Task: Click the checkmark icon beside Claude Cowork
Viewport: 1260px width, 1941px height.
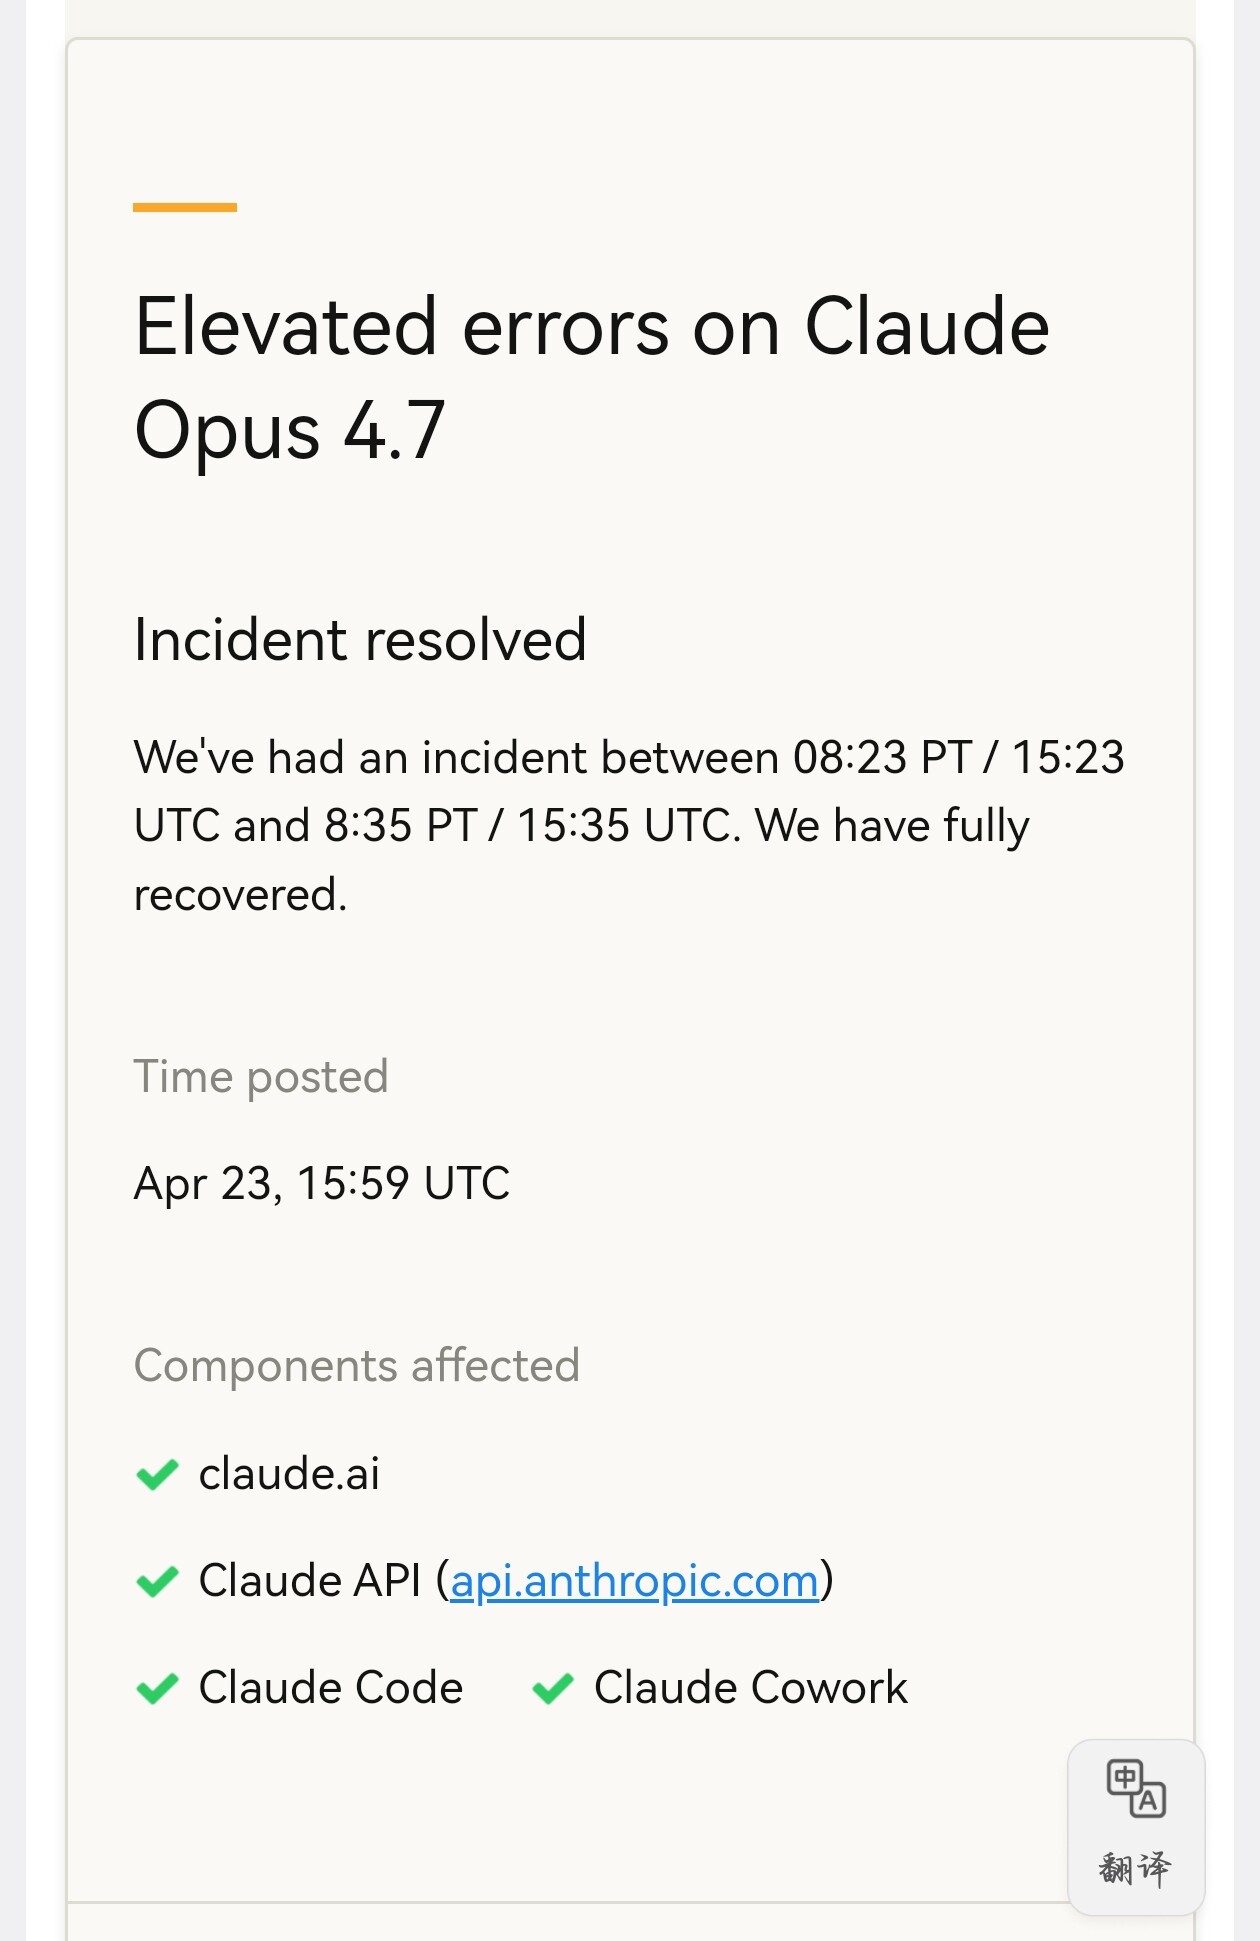Action: (553, 1689)
